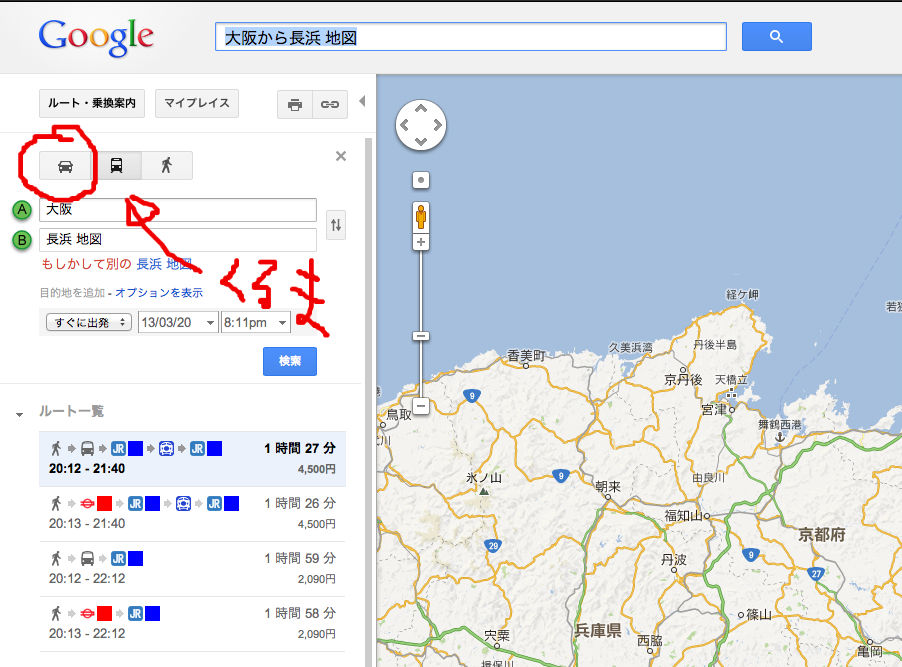
Task: Click the 香美町 town label
Action: pos(526,356)
